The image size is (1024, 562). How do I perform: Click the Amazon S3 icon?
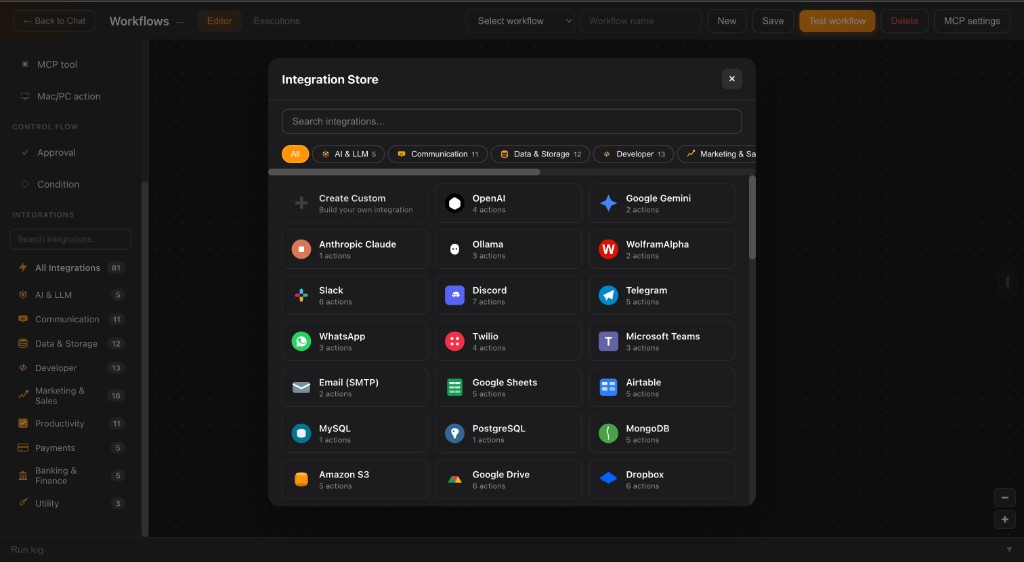pyautogui.click(x=301, y=479)
